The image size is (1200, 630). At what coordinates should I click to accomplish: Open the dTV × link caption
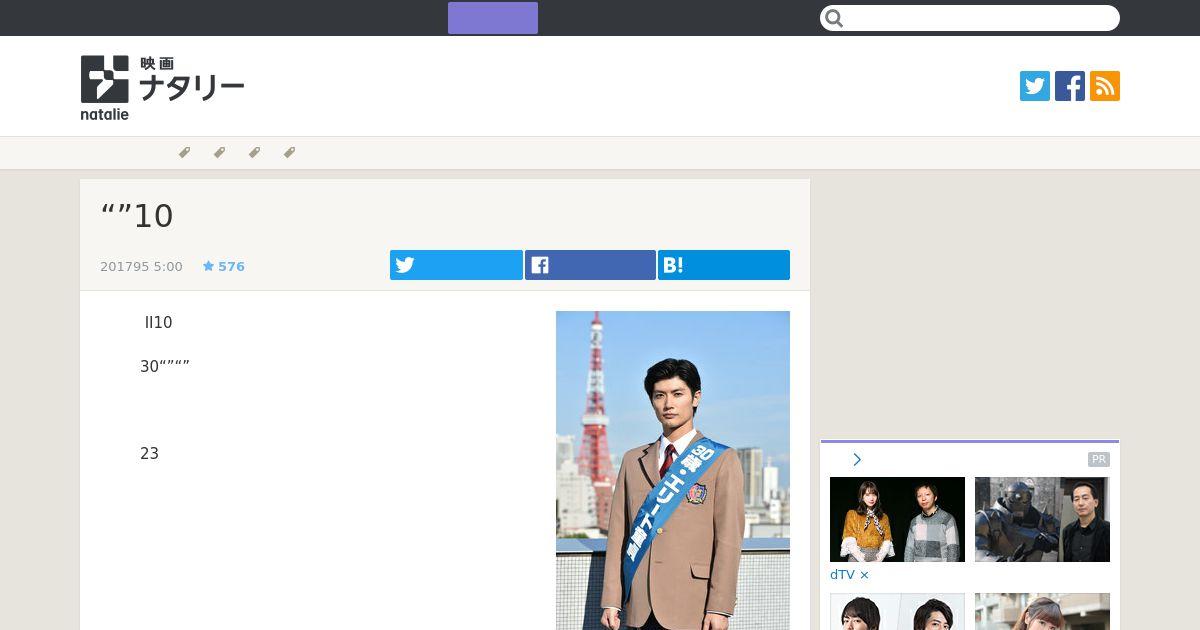pos(850,575)
